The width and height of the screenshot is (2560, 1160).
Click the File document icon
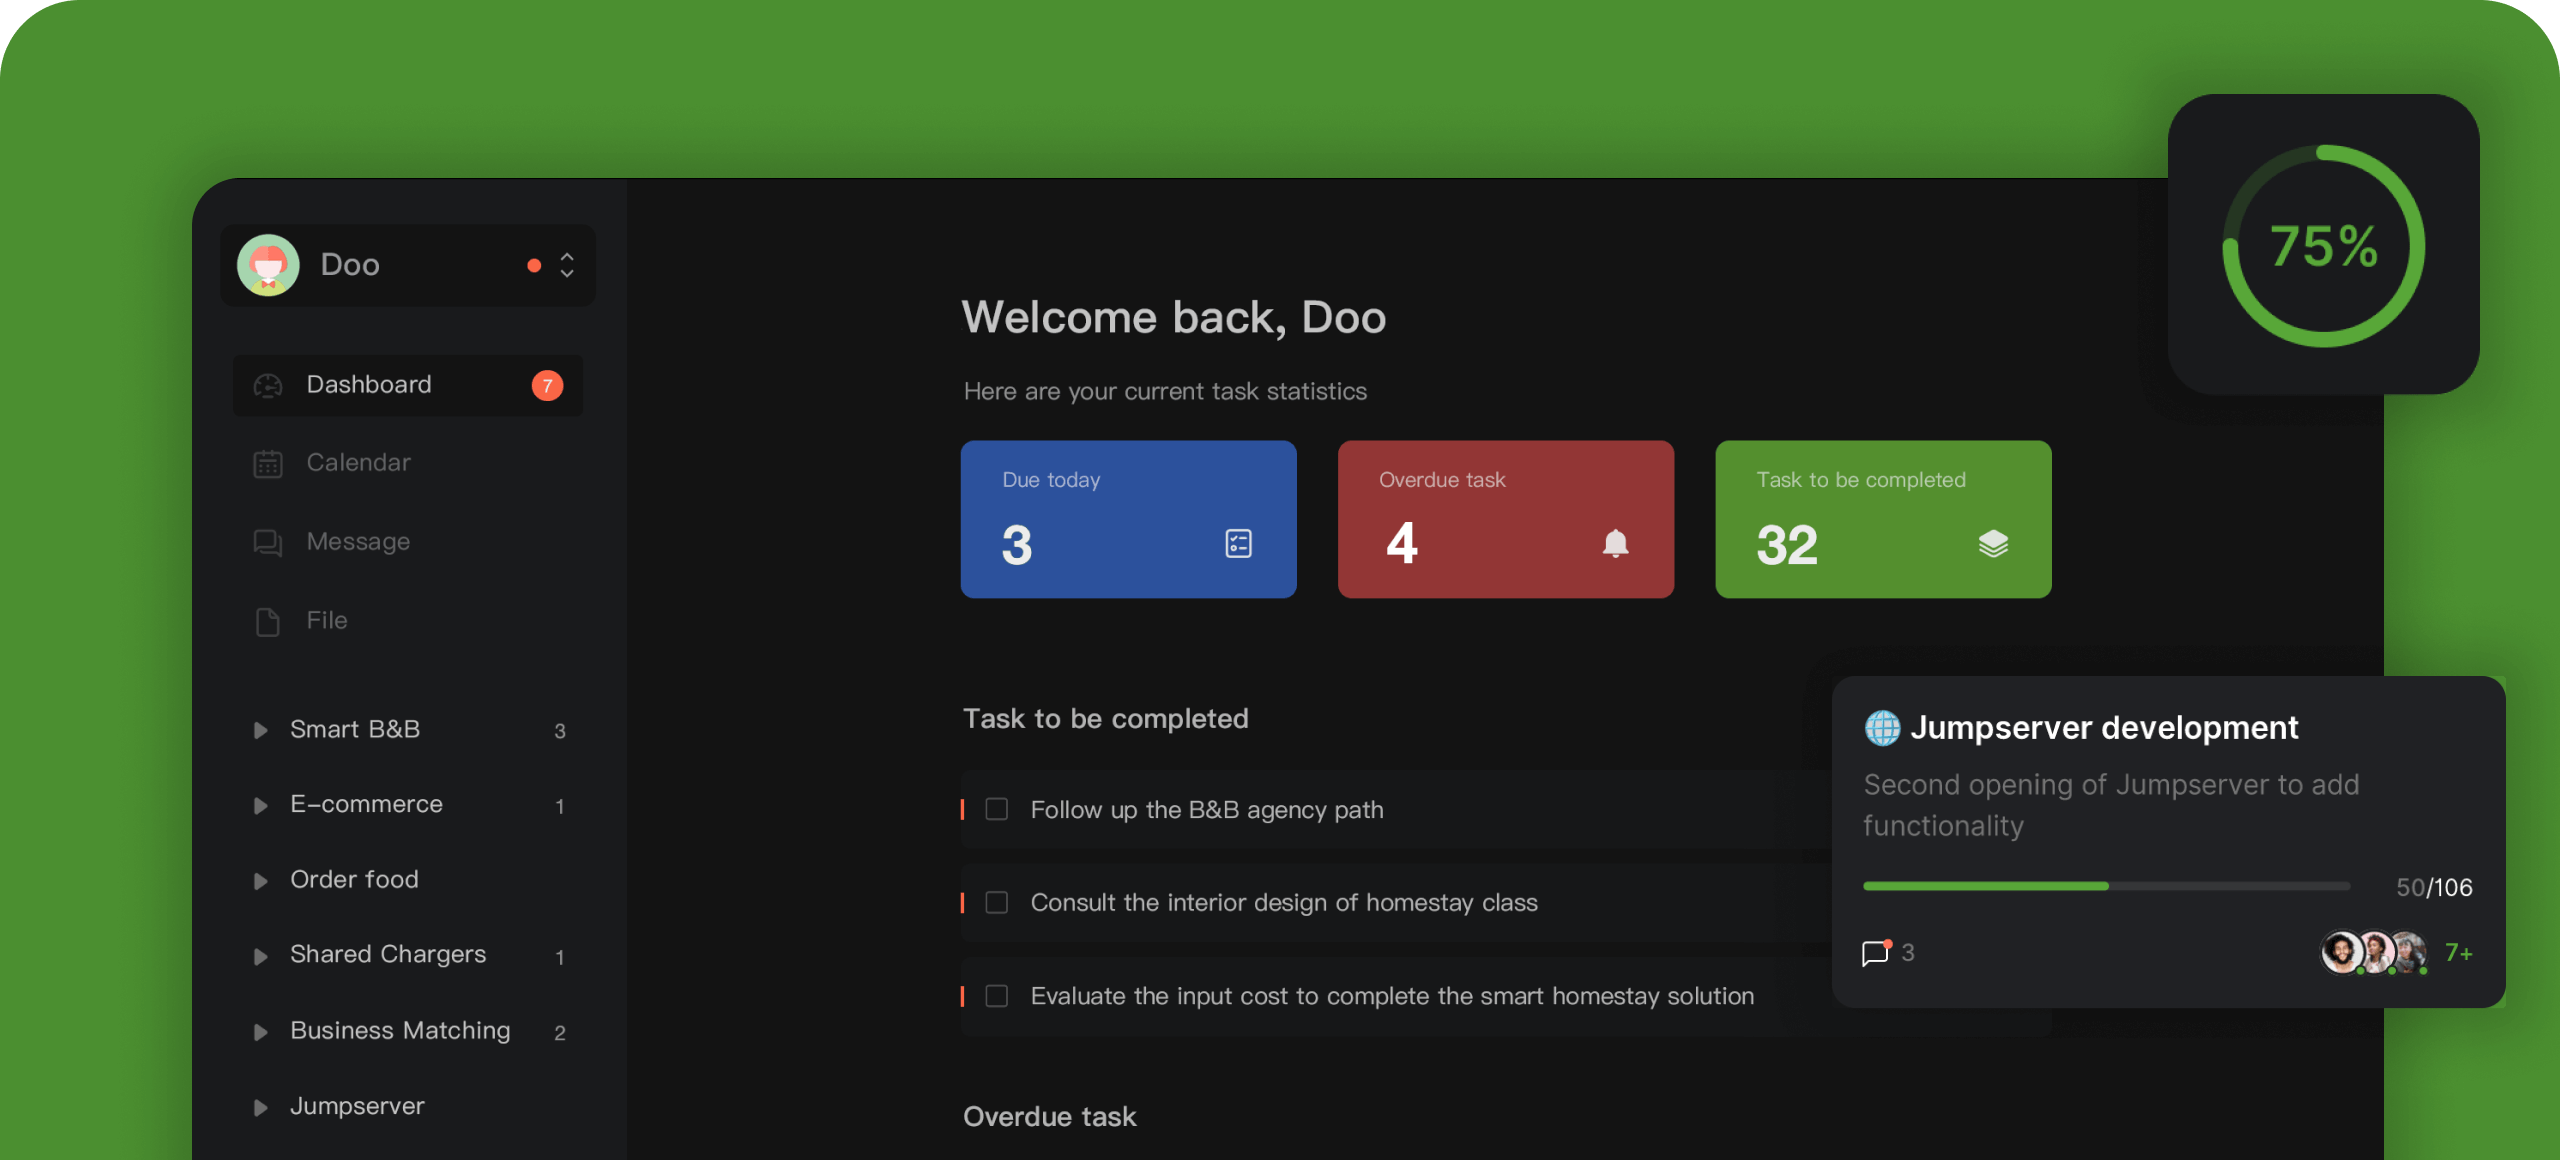click(268, 621)
